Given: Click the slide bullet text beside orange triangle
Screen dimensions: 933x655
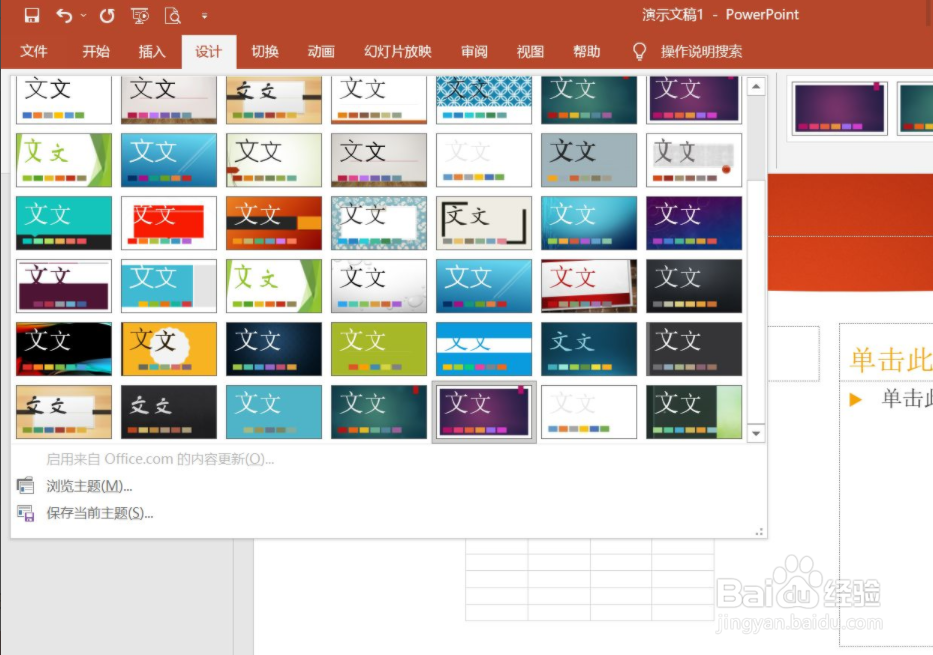Looking at the screenshot, I should tap(907, 399).
